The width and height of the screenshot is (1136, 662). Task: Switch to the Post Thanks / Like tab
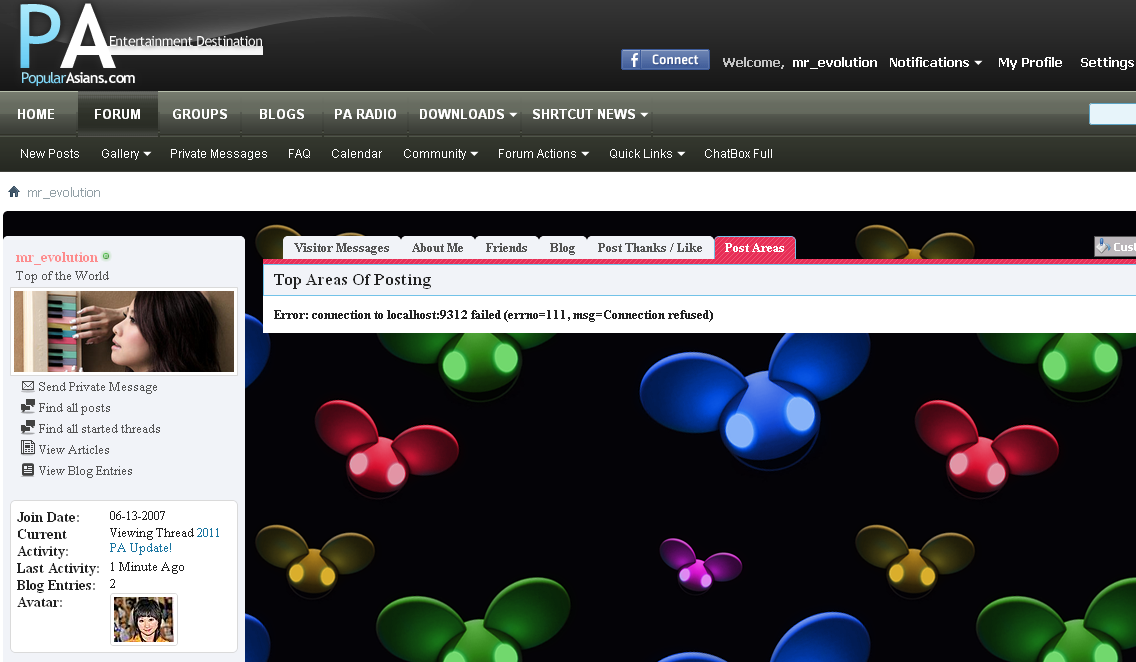tap(650, 248)
